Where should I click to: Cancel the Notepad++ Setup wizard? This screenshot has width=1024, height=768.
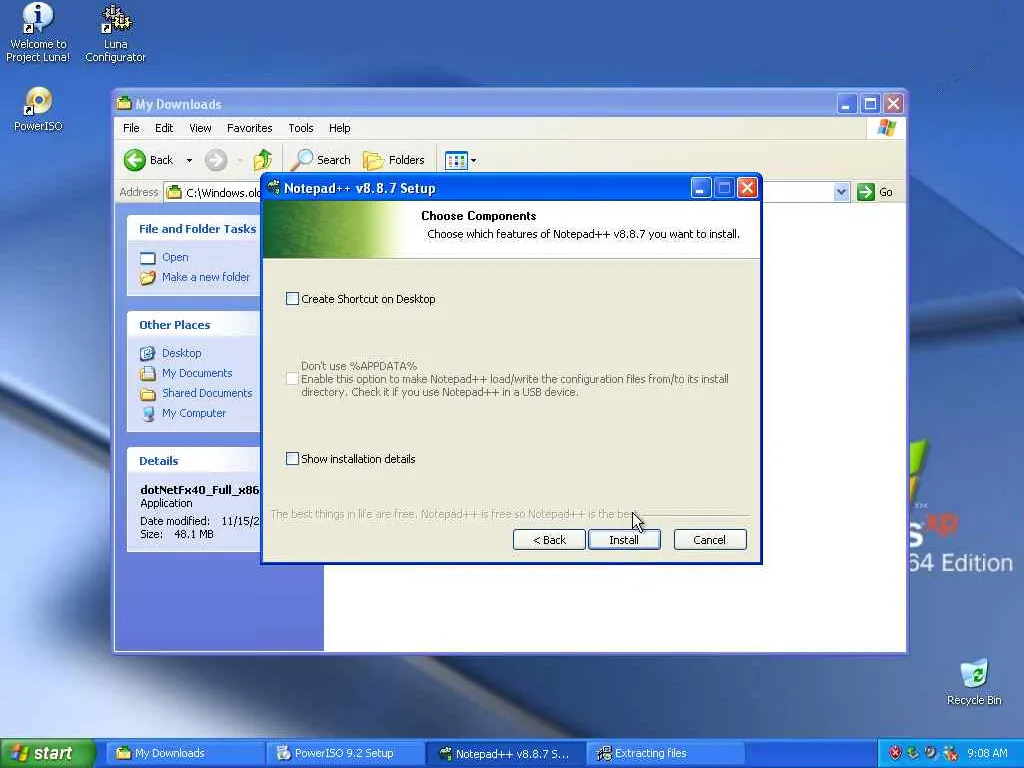coord(710,540)
